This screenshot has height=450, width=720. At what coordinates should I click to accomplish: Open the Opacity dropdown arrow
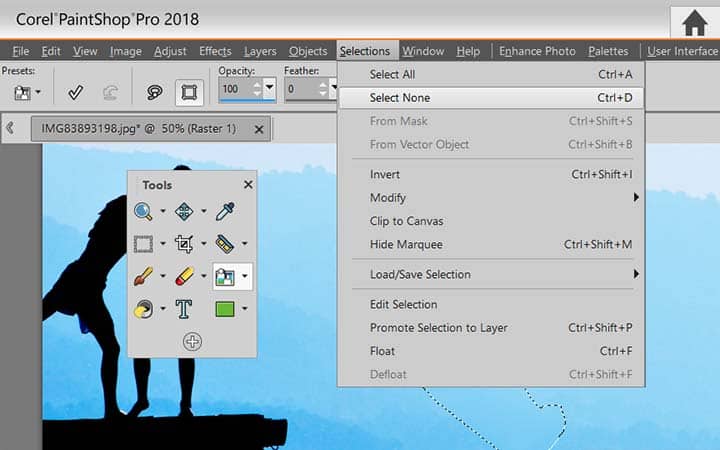pyautogui.click(x=270, y=87)
